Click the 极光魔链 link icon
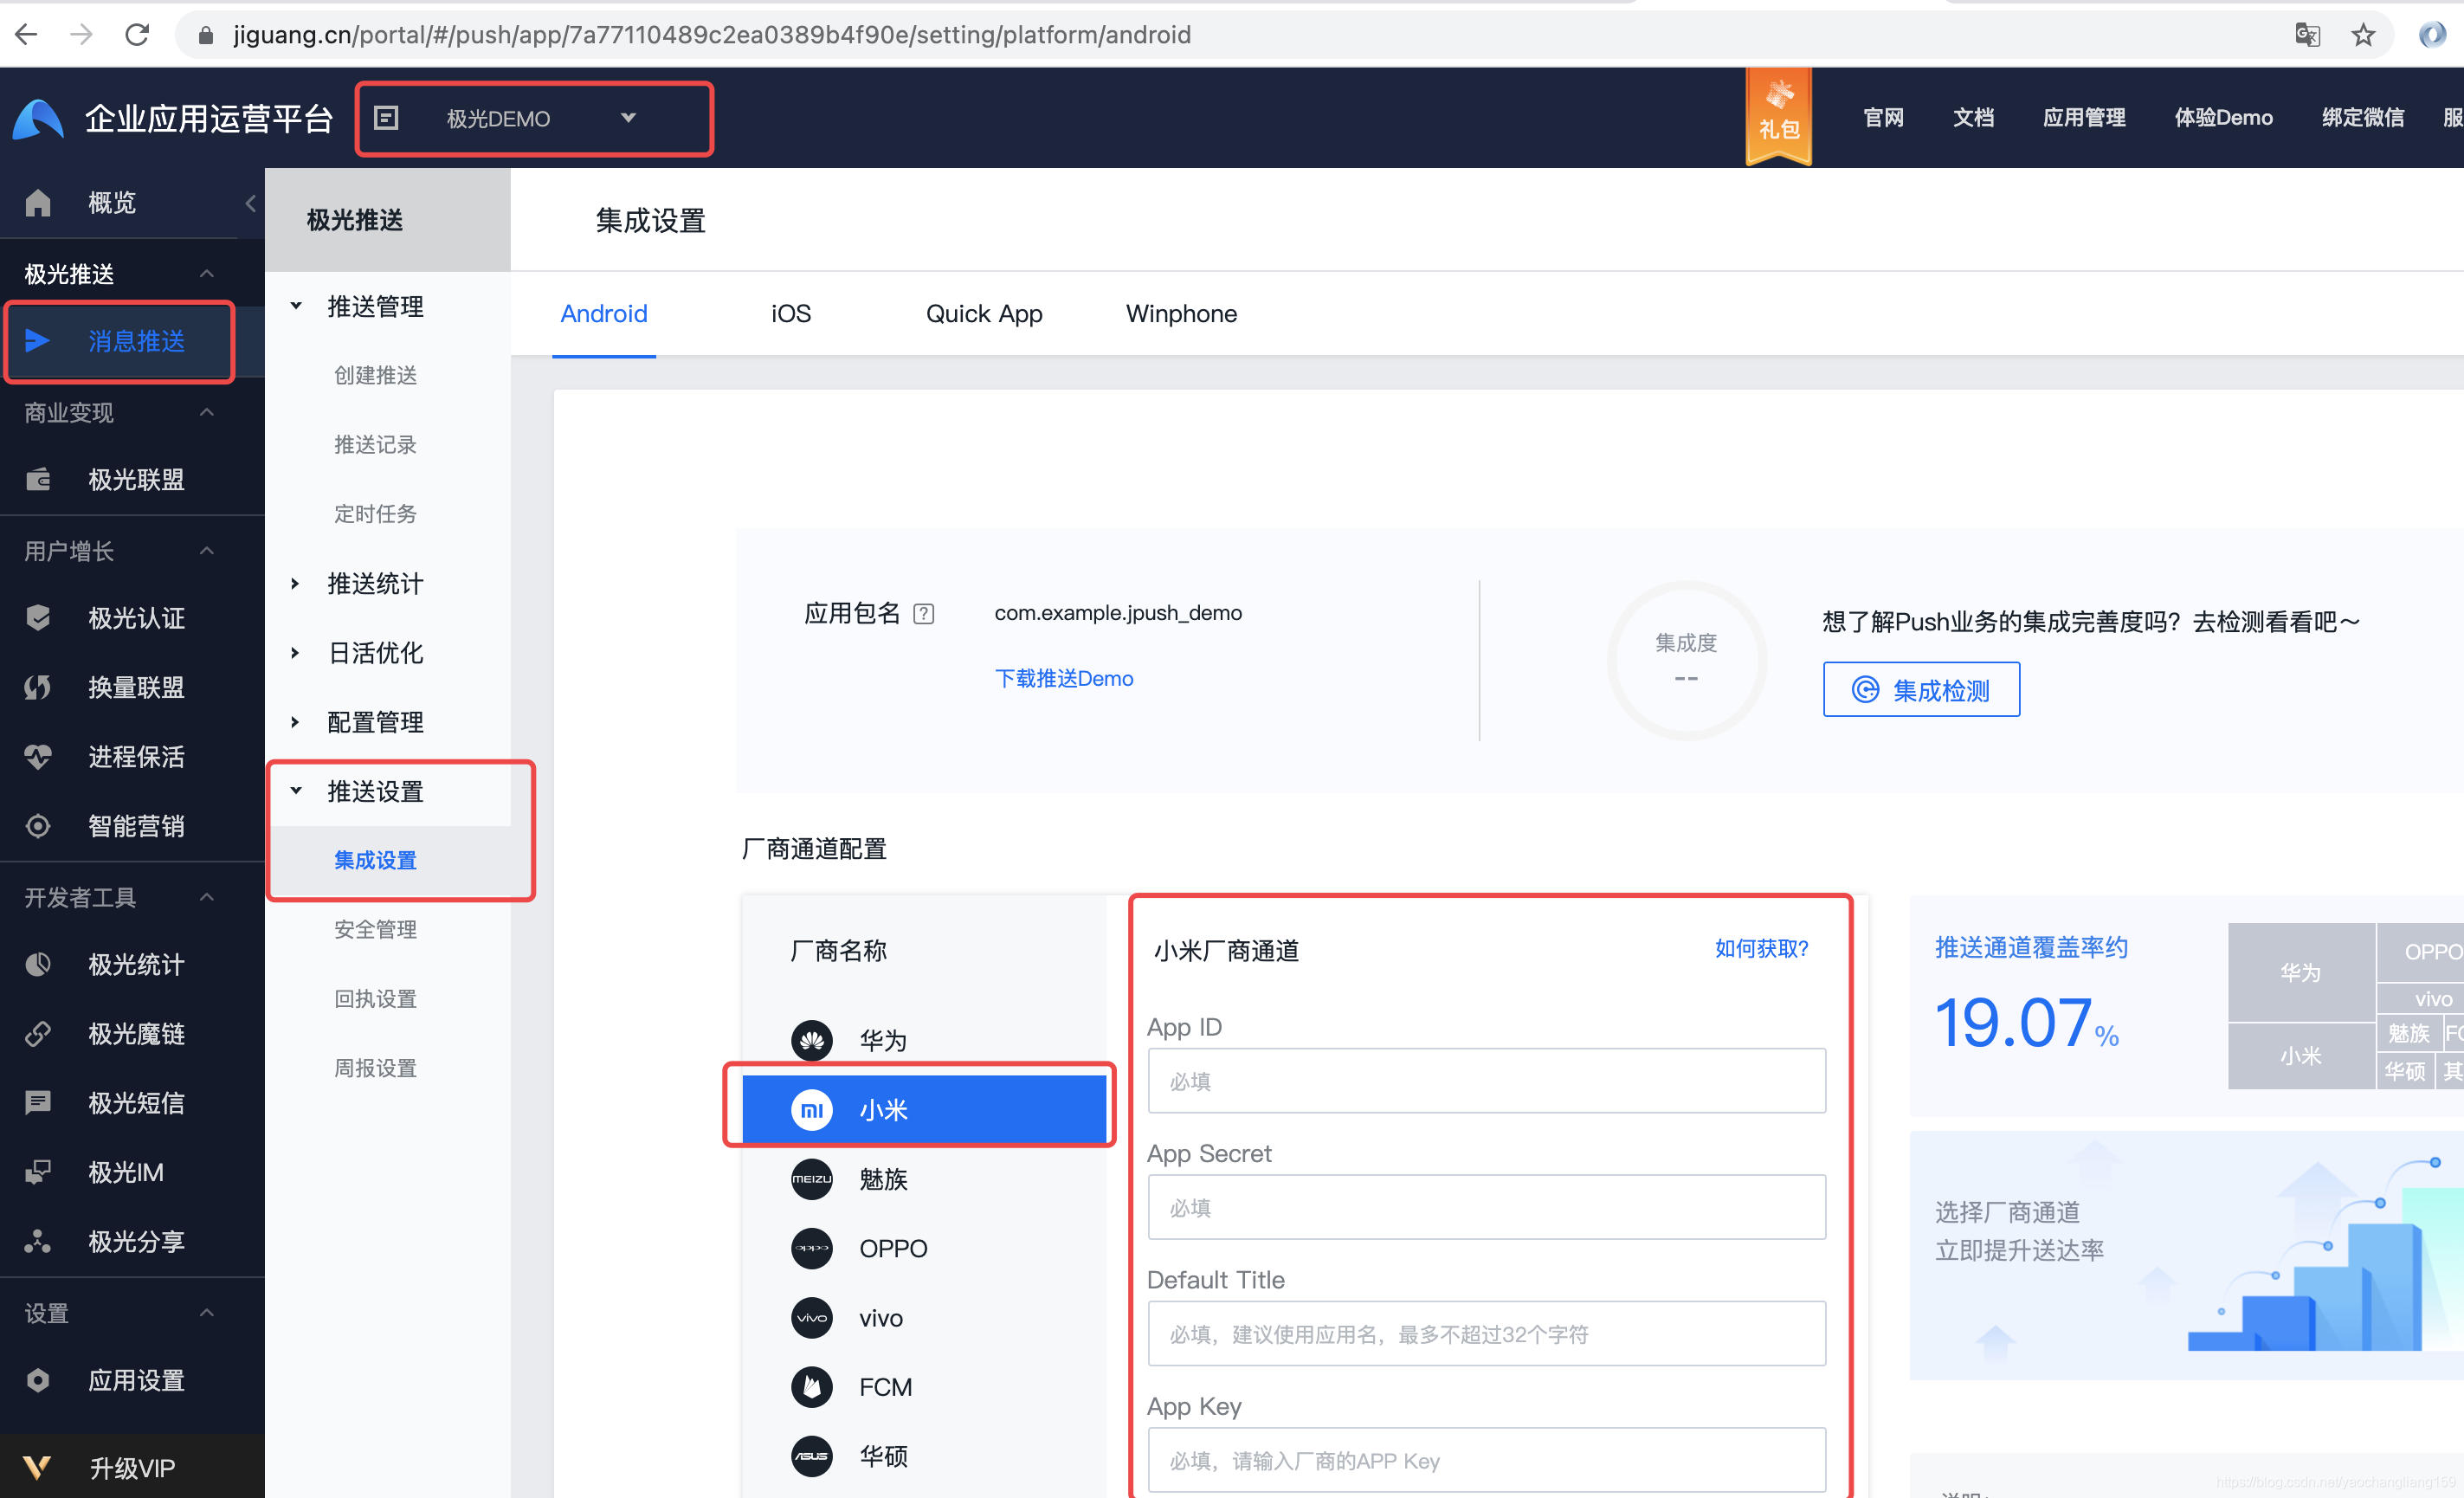Viewport: 2464px width, 1498px height. tap(38, 1033)
